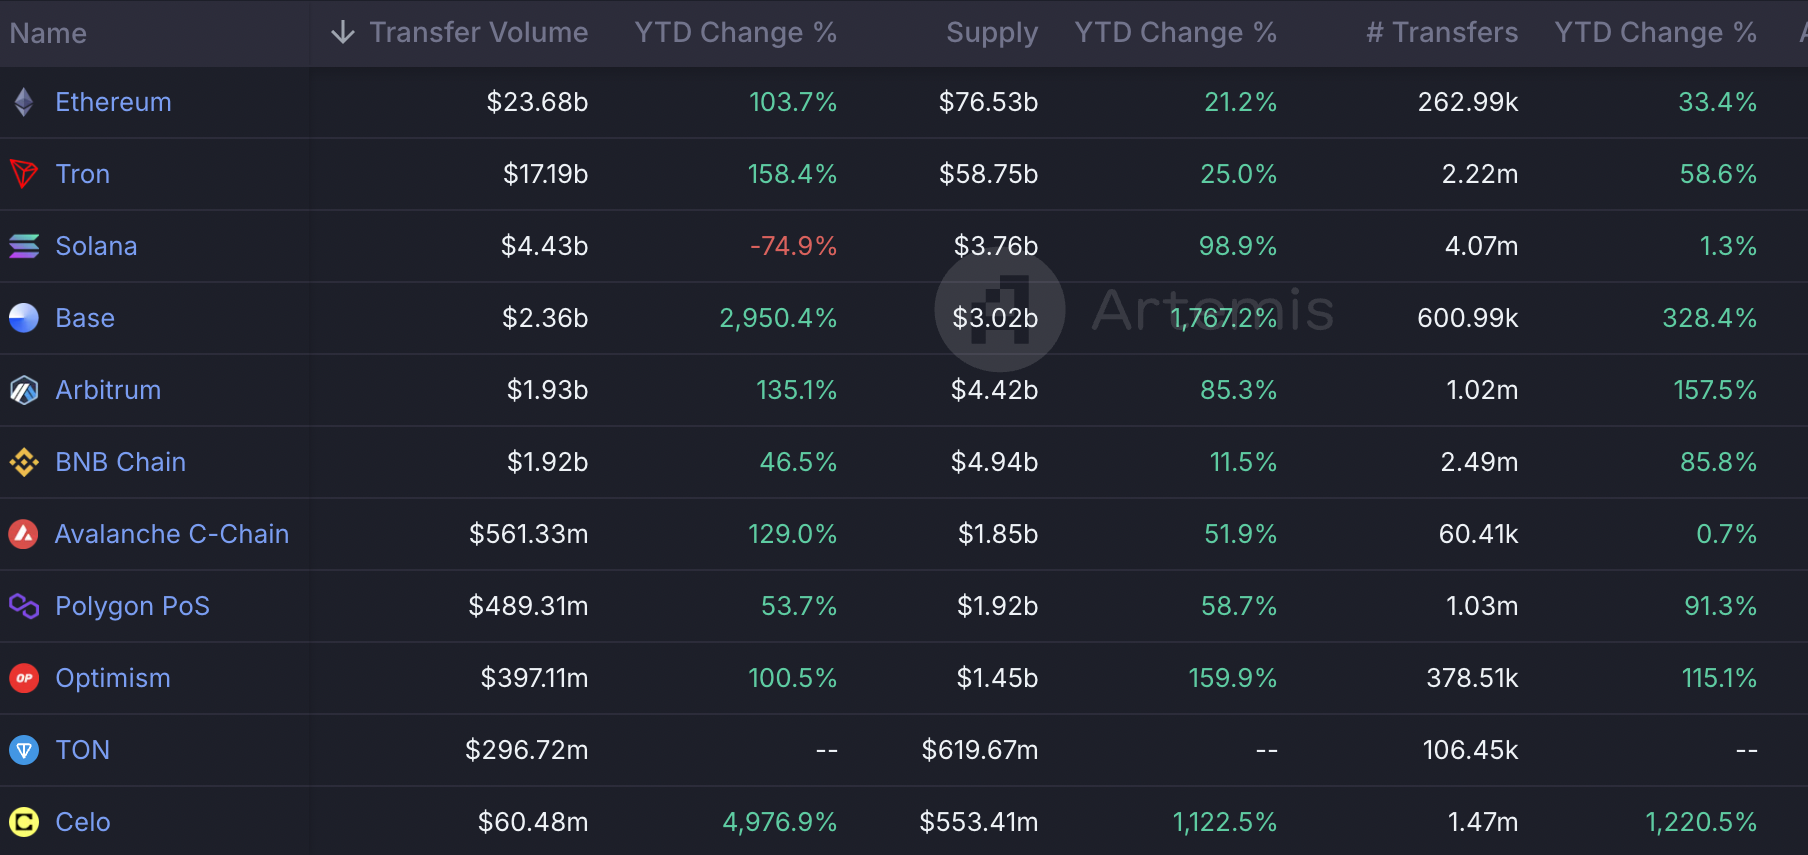Click the BNB Chain logo icon
Image resolution: width=1808 pixels, height=855 pixels.
click(x=24, y=462)
